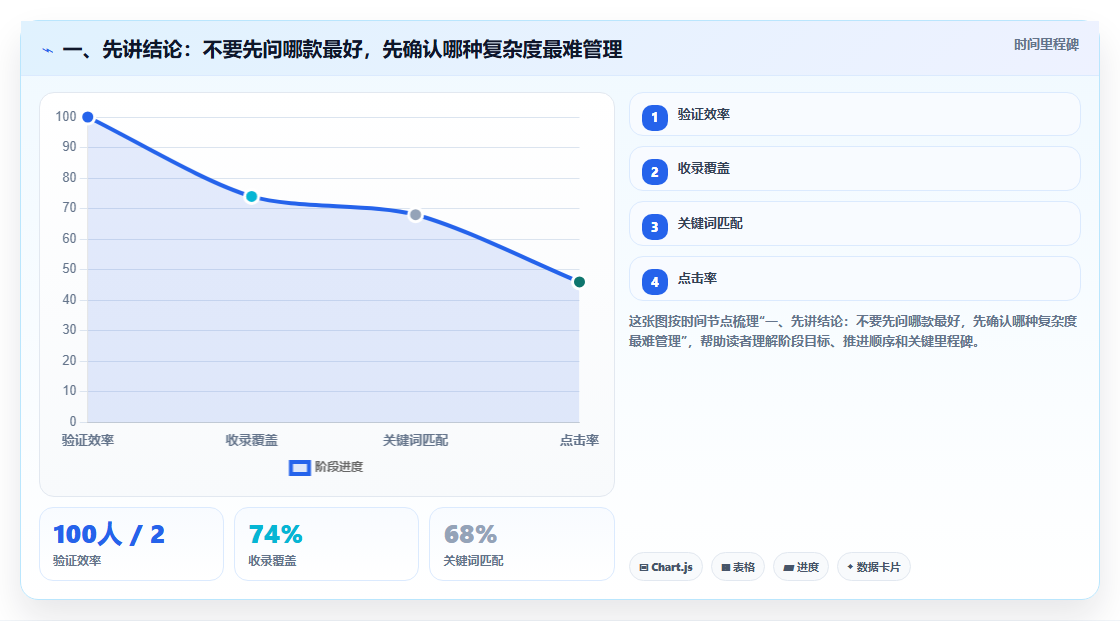1120x621 pixels.
Task: Click the x-axis label 点击率
Action: point(579,440)
